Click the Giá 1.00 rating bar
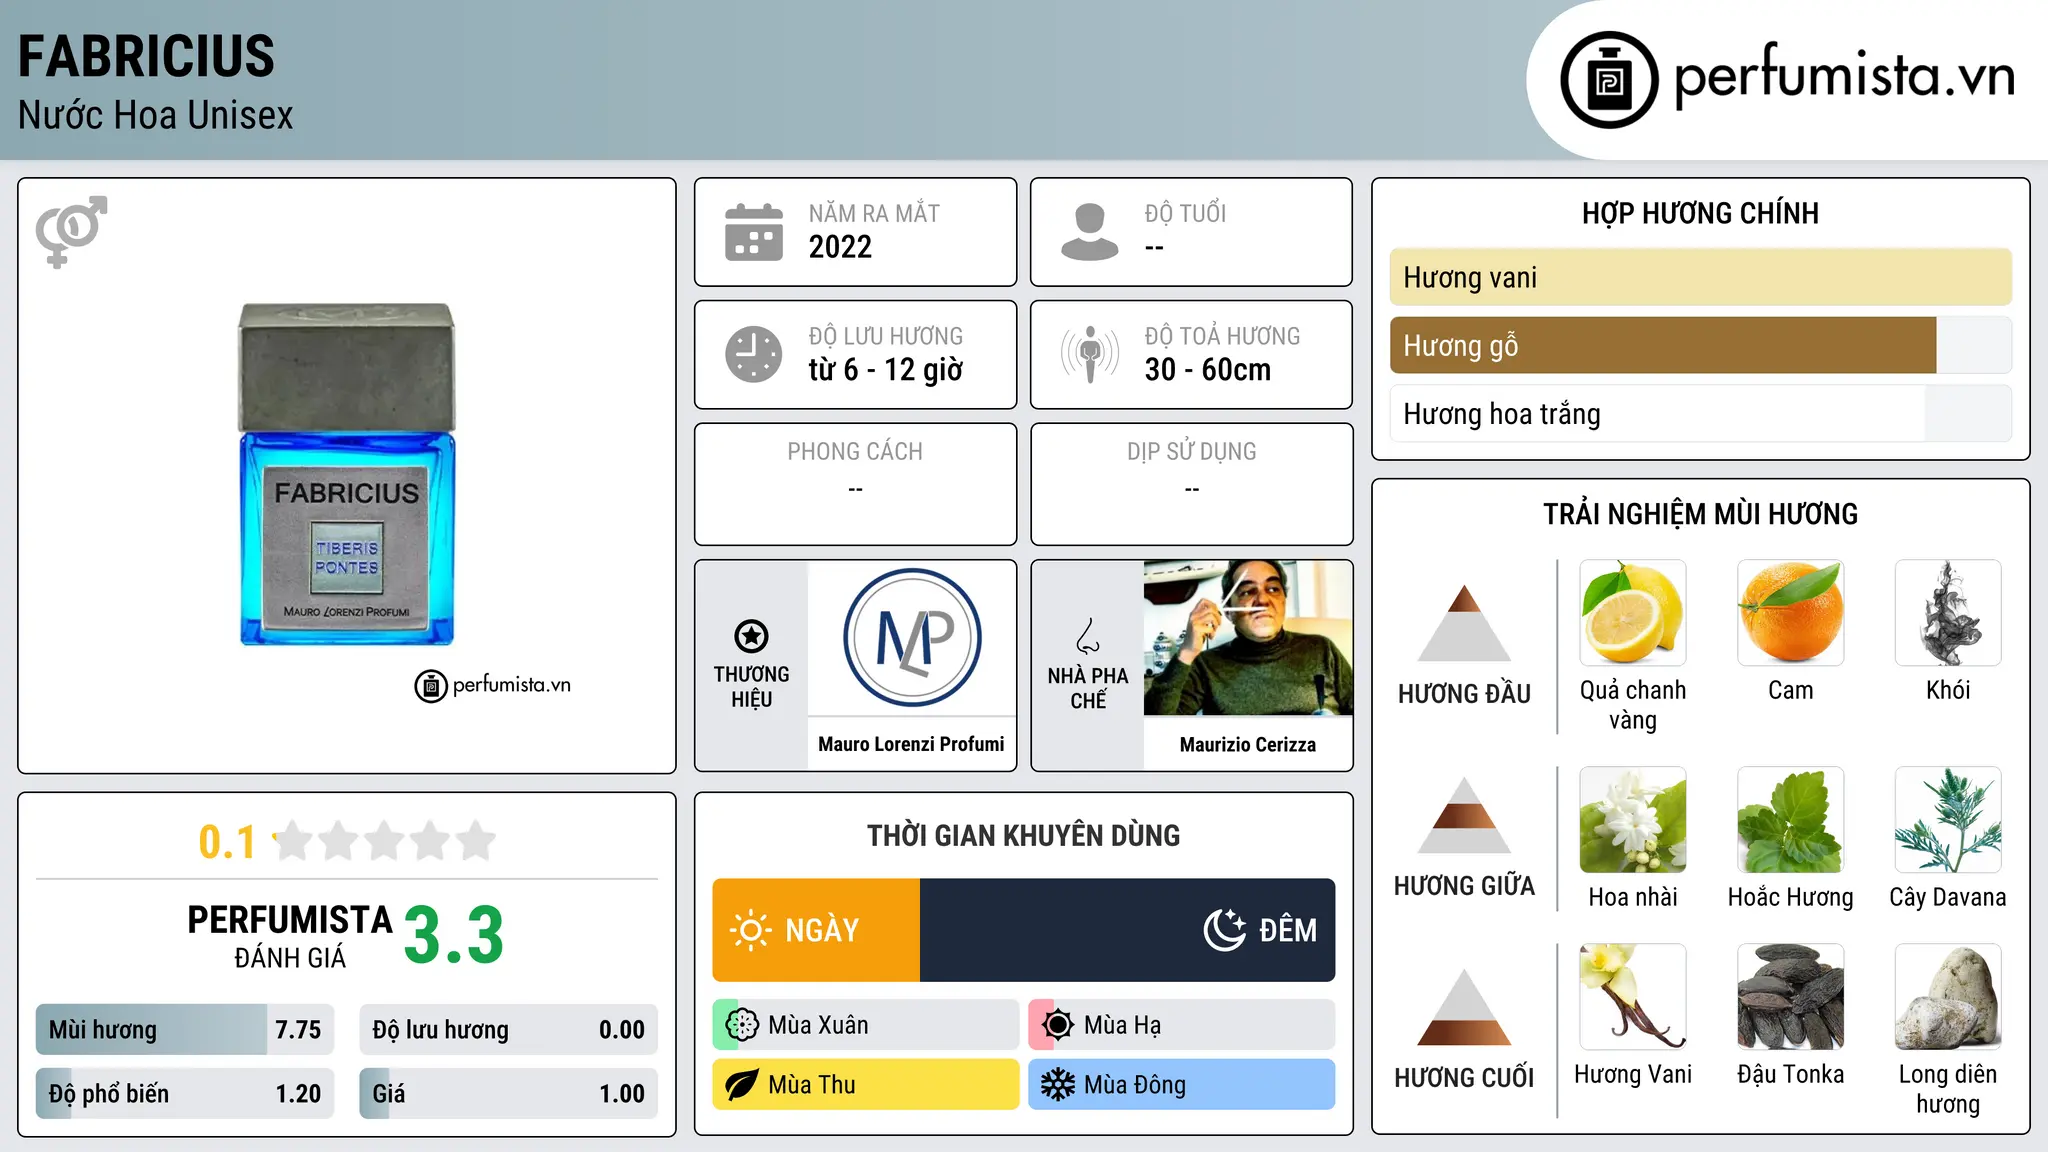The height and width of the screenshot is (1152, 2048). 508,1093
